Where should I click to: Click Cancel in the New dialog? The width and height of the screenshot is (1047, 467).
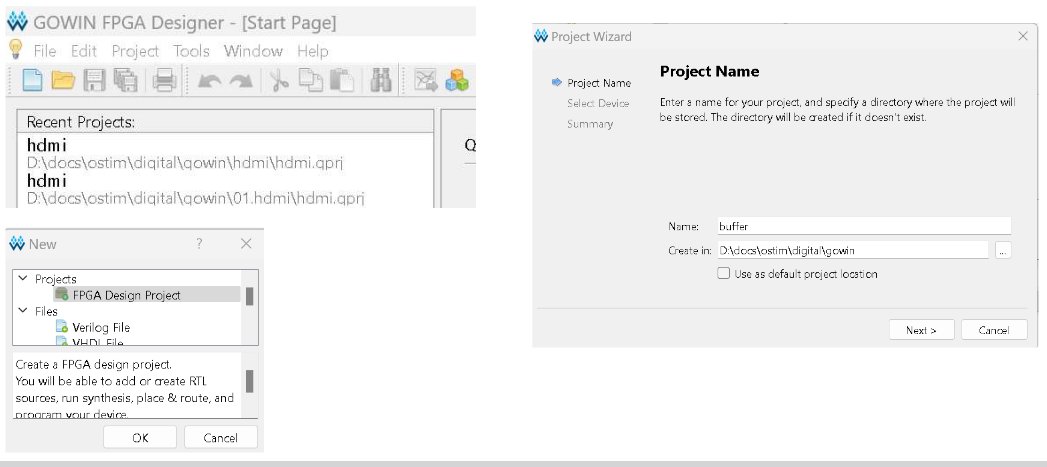pyautogui.click(x=220, y=438)
